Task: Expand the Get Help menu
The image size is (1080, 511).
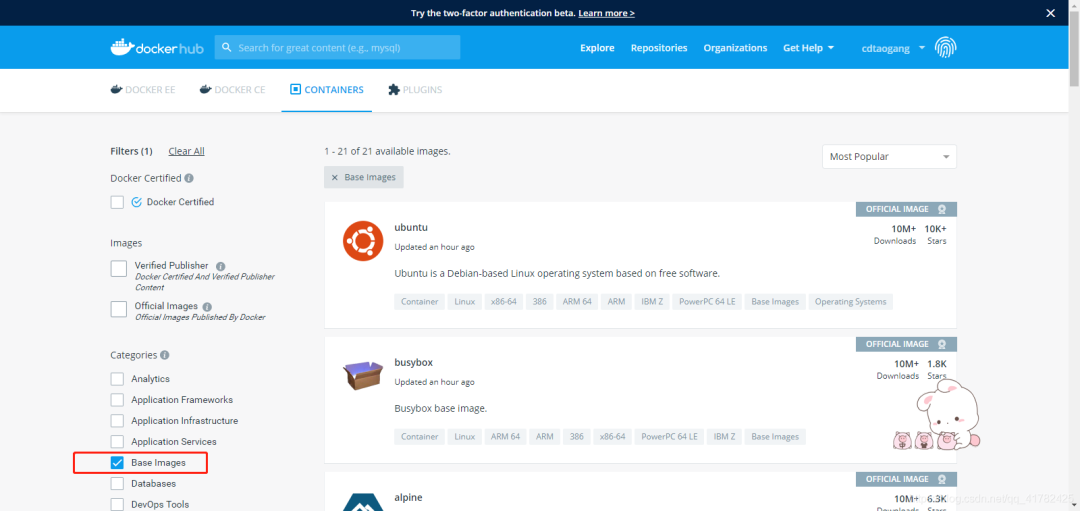Action: click(x=809, y=48)
